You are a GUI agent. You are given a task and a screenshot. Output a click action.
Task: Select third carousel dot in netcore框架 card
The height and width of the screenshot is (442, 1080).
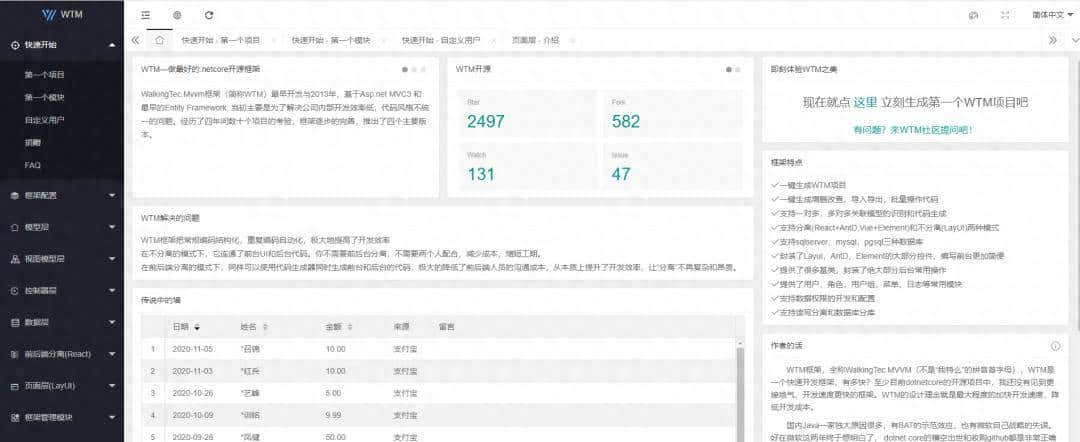(x=424, y=70)
